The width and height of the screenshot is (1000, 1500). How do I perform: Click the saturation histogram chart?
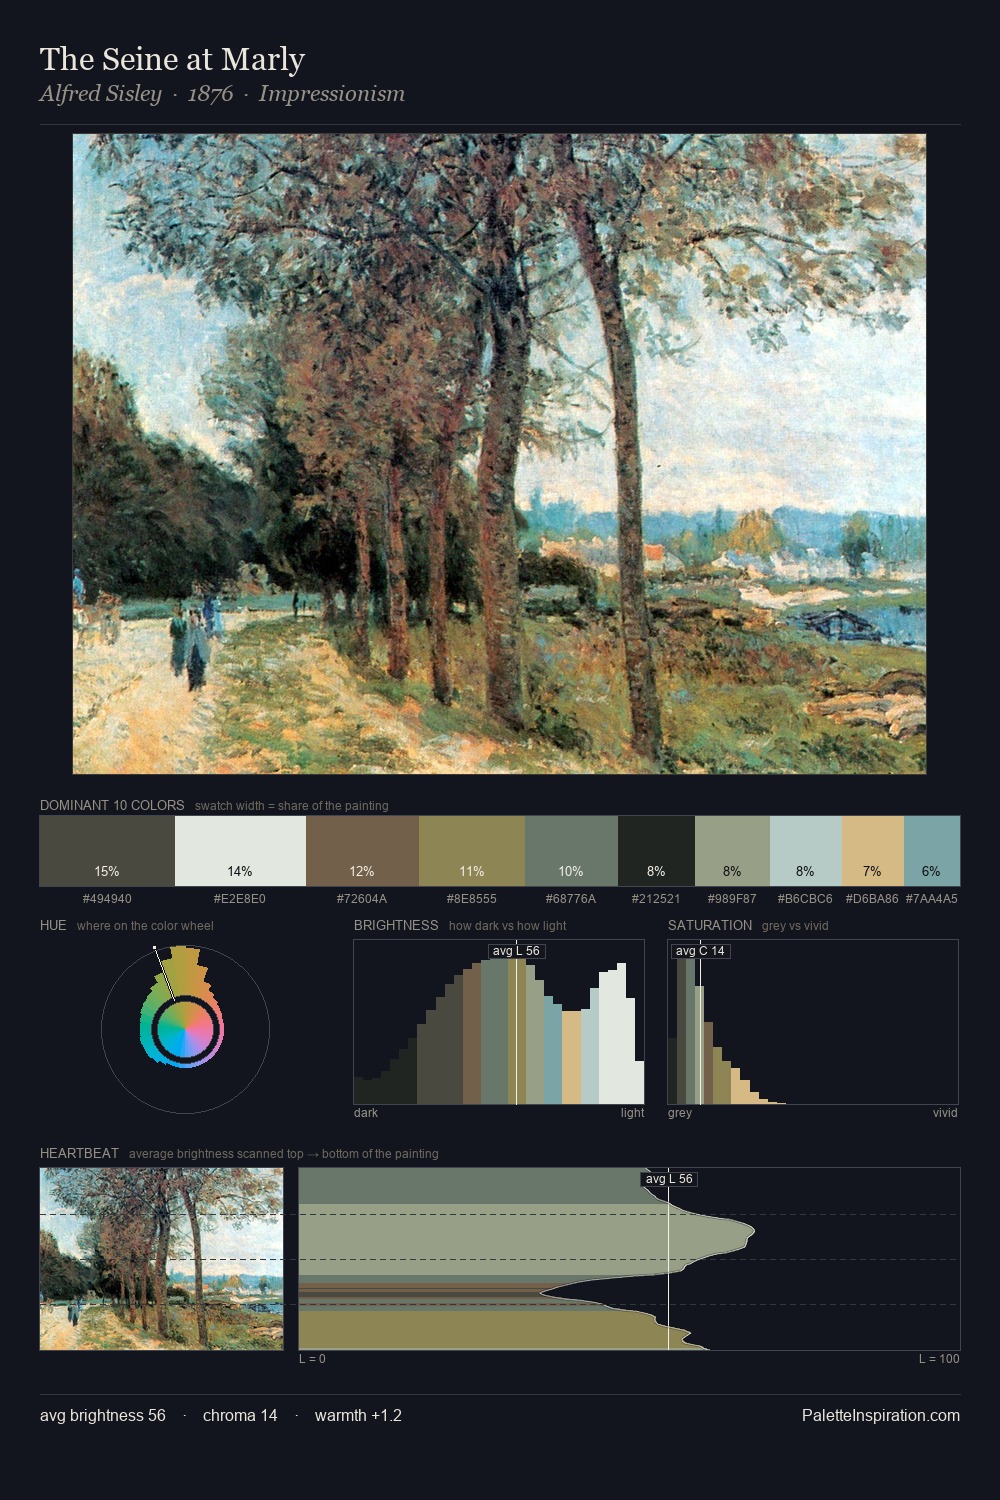(x=813, y=1022)
